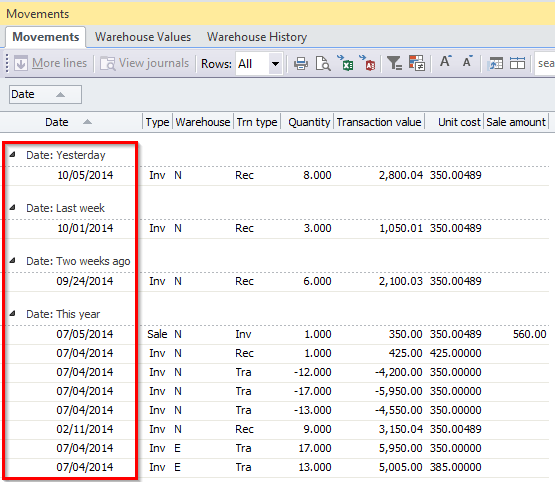Click the 1,050.01 transaction value
Image resolution: width=555 pixels, height=482 pixels.
coord(401,228)
